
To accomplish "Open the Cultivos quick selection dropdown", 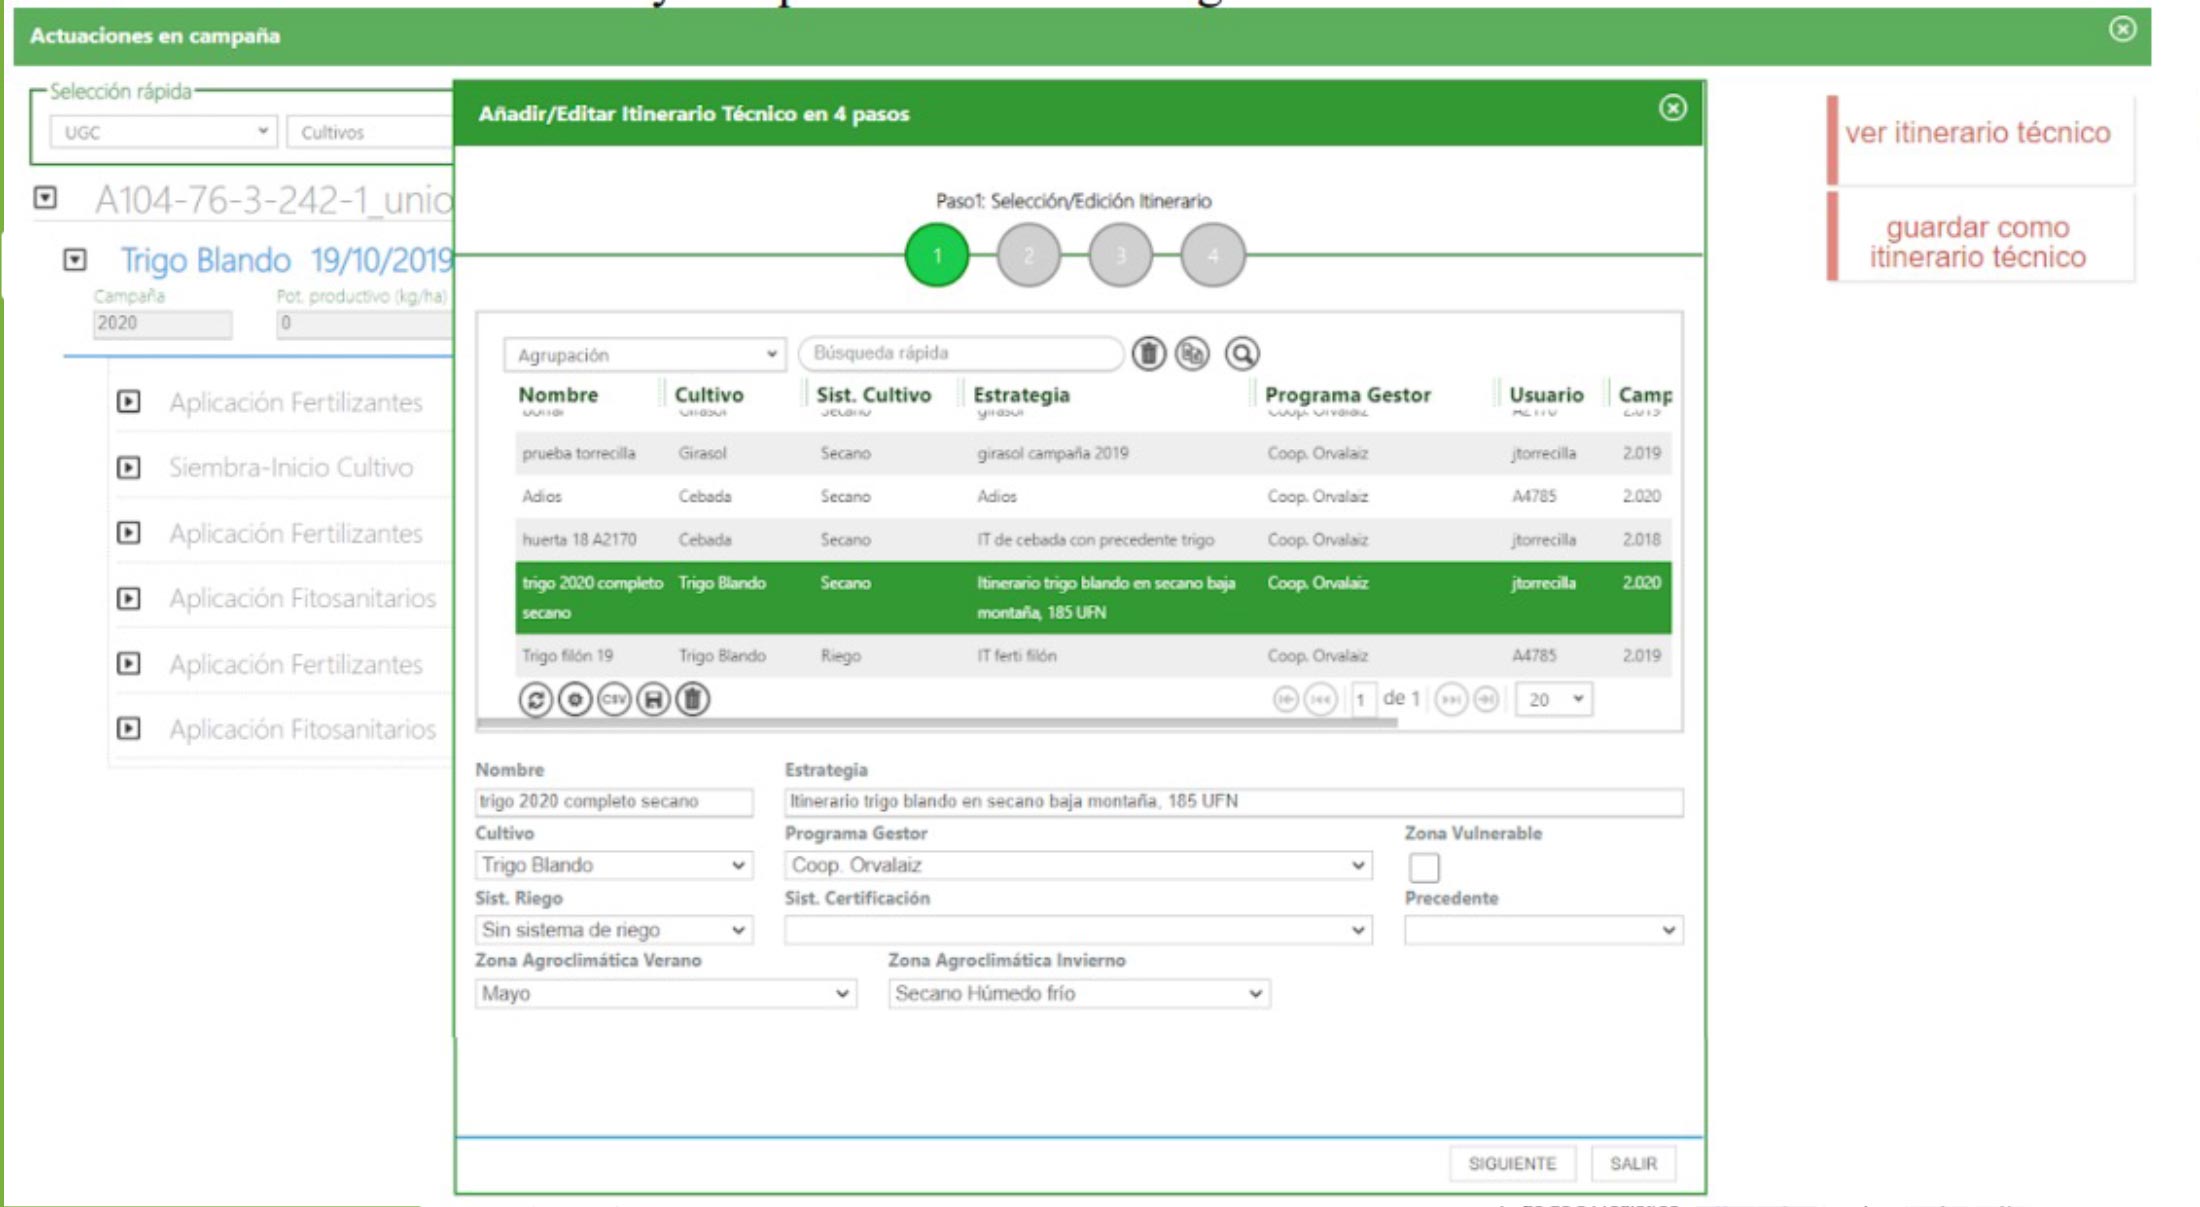I will pos(370,132).
